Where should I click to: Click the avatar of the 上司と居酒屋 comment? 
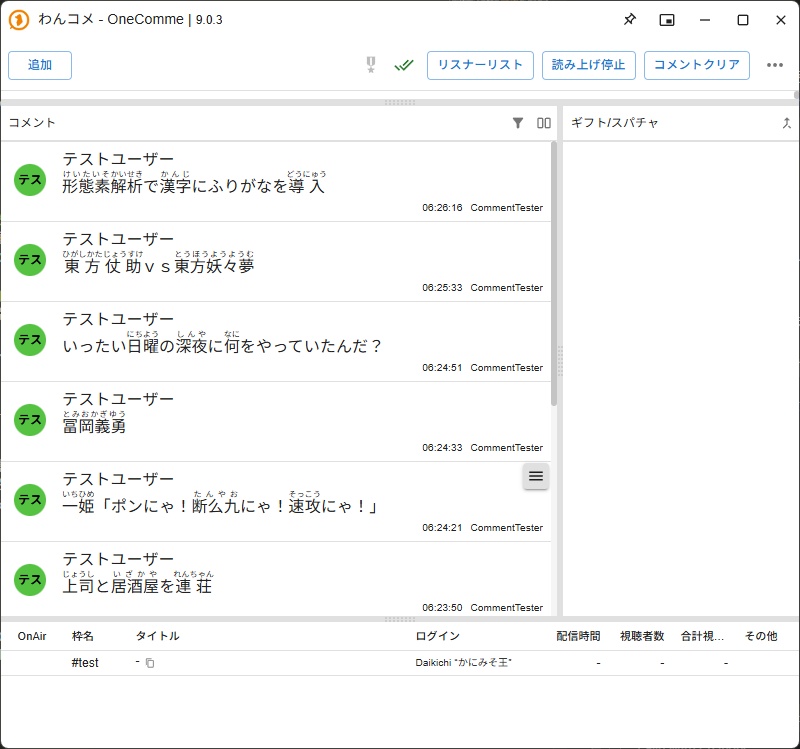point(30,580)
